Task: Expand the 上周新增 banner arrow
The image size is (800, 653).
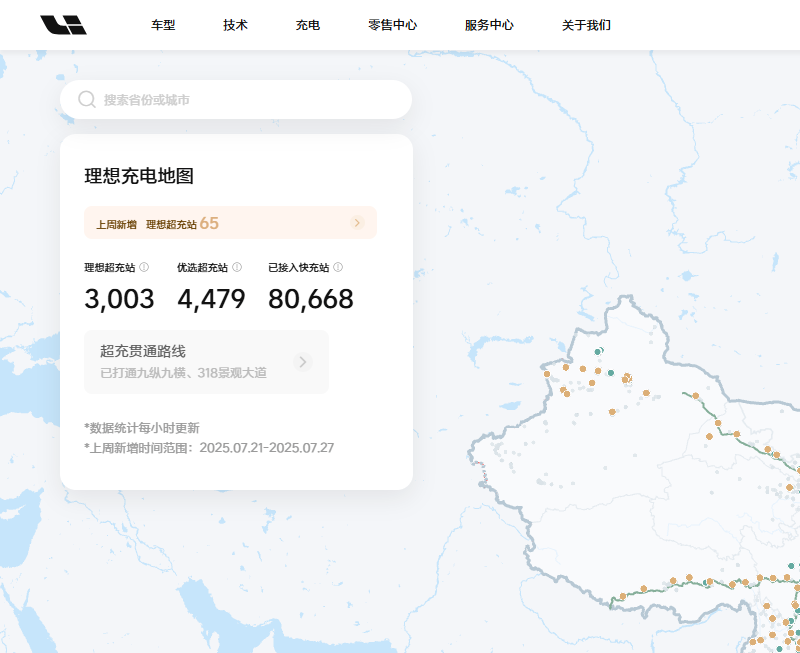Action: tap(357, 223)
